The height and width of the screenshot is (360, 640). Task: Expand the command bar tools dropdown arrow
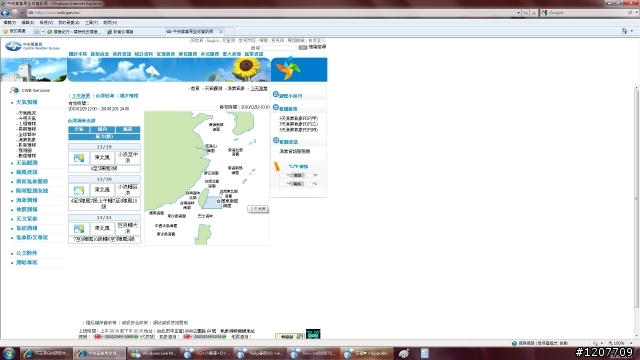click(x=632, y=31)
